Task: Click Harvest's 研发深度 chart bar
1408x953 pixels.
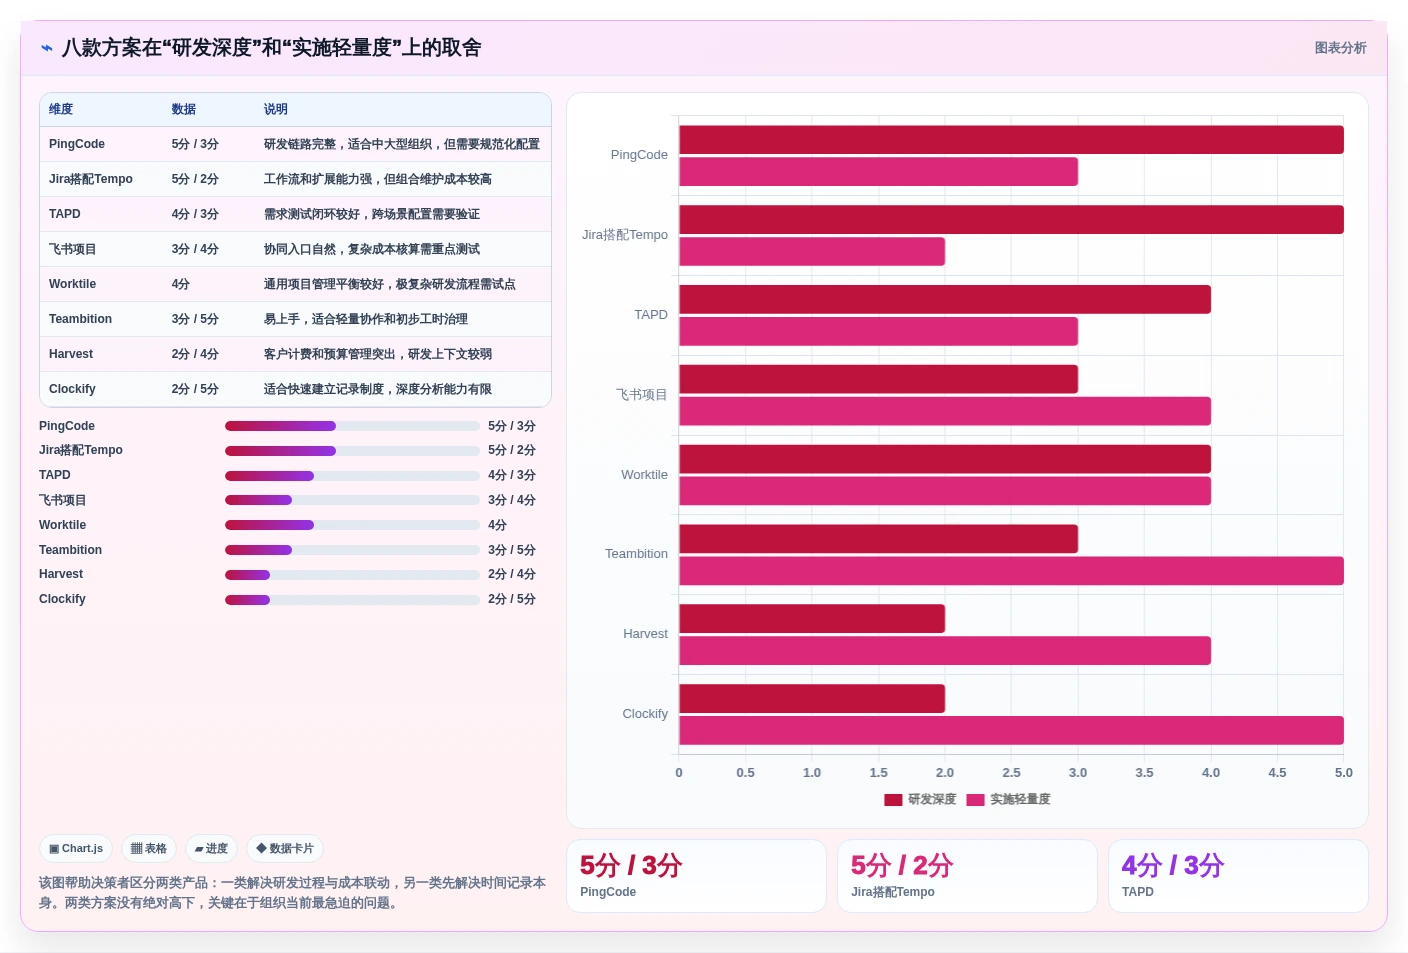Action: 812,619
